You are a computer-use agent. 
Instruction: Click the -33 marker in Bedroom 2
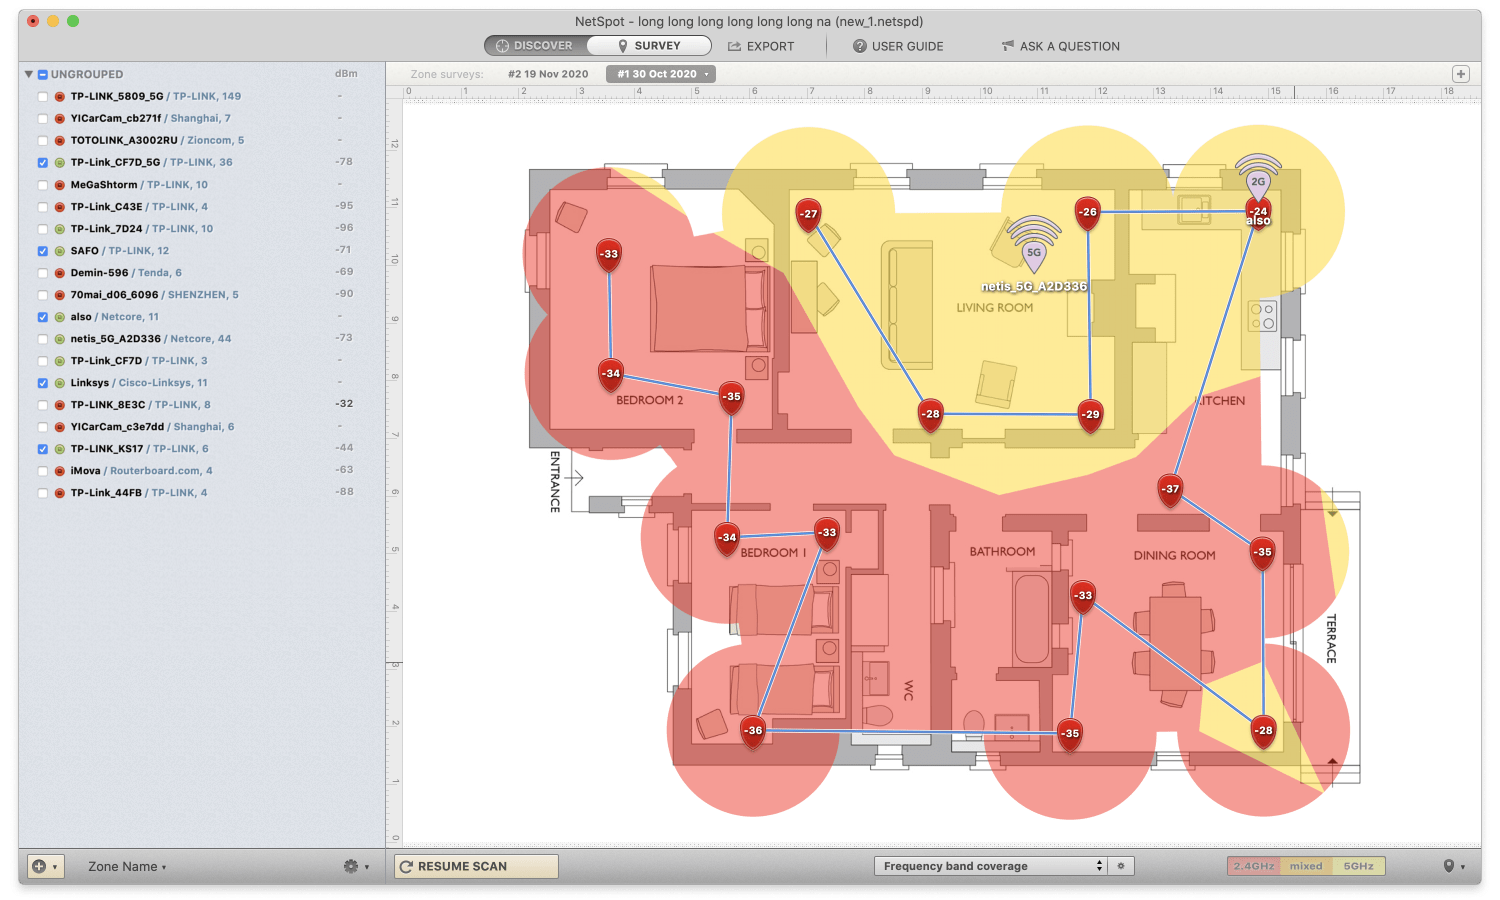[x=609, y=255]
